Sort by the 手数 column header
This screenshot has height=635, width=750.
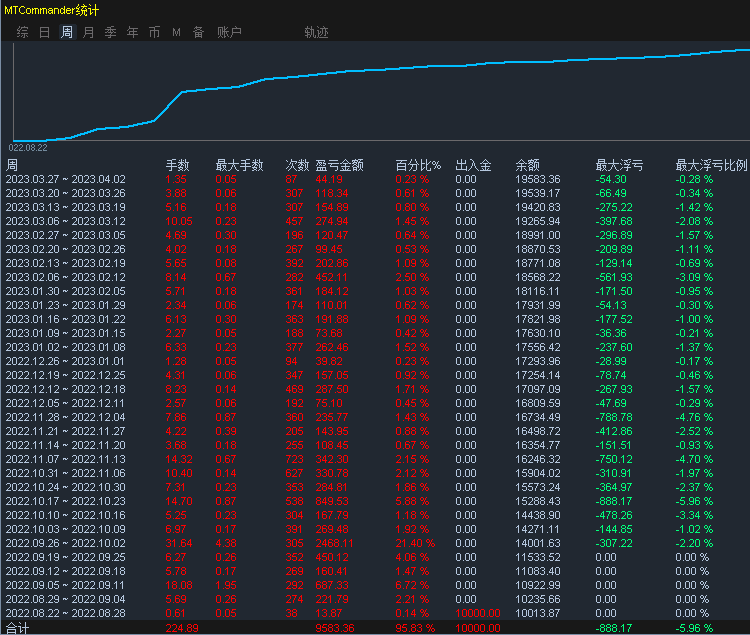point(177,165)
